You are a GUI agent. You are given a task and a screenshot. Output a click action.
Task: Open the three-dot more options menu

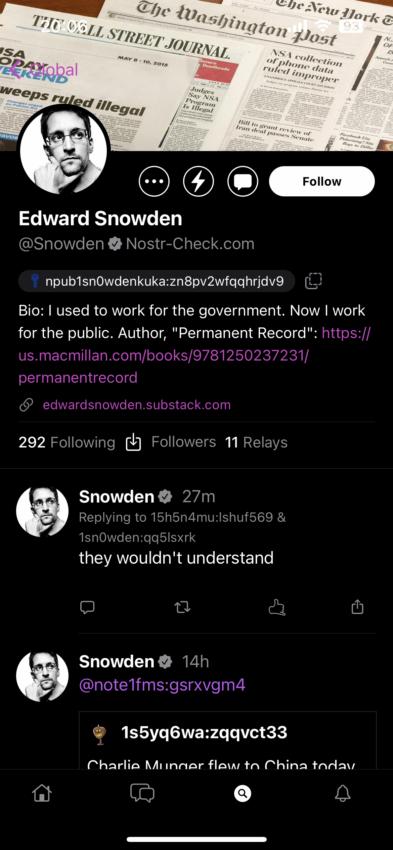pyautogui.click(x=154, y=181)
